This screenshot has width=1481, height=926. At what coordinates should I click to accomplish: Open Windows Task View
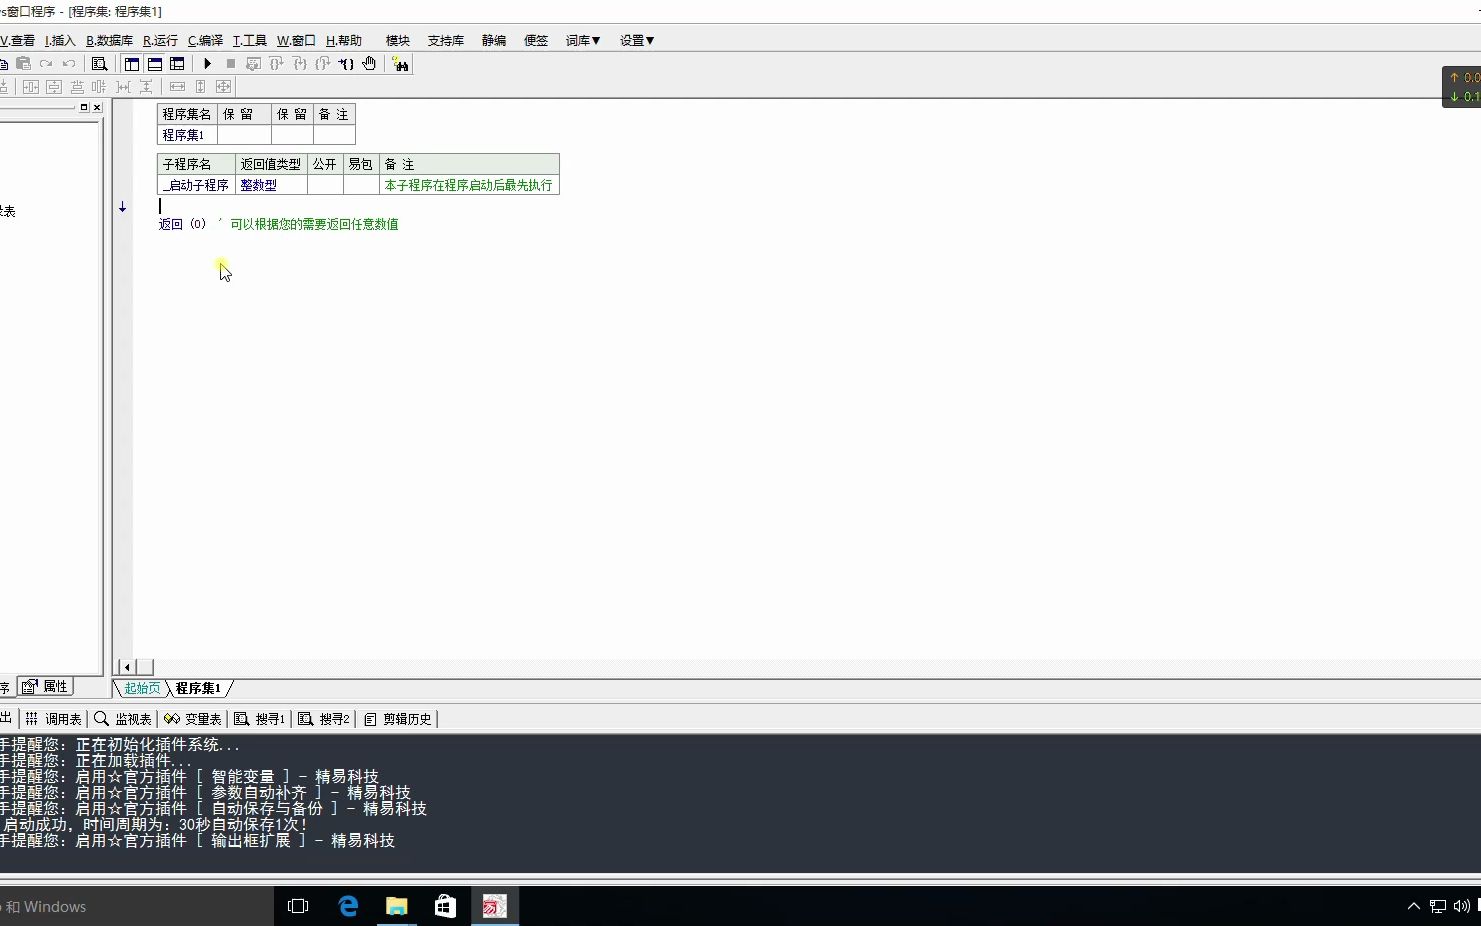click(298, 906)
